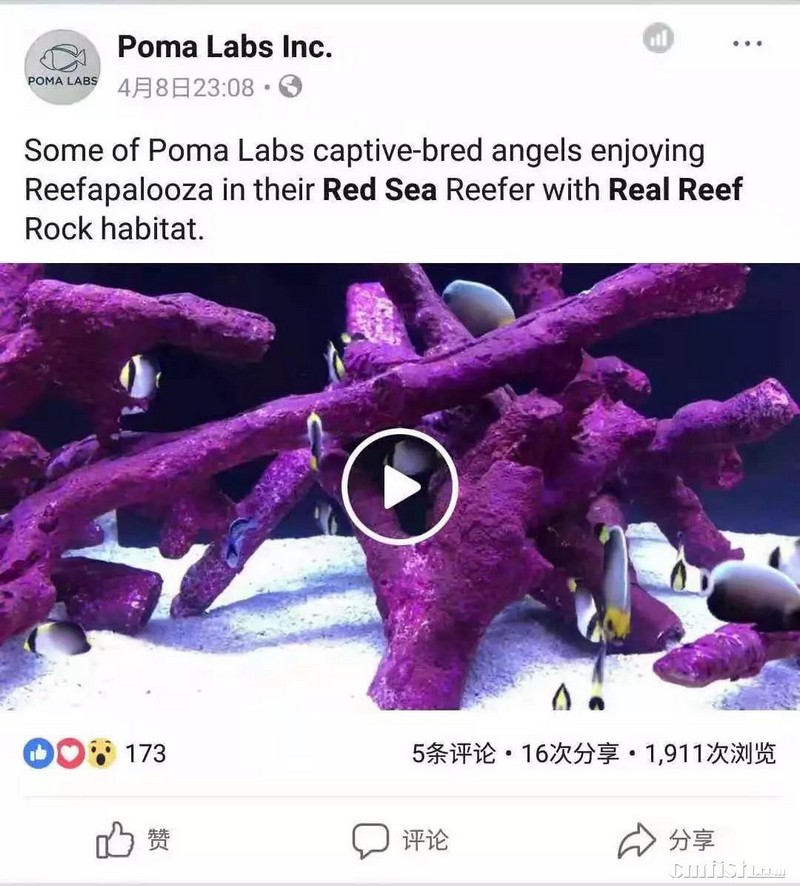Open the three-dot post options menu

click(747, 44)
